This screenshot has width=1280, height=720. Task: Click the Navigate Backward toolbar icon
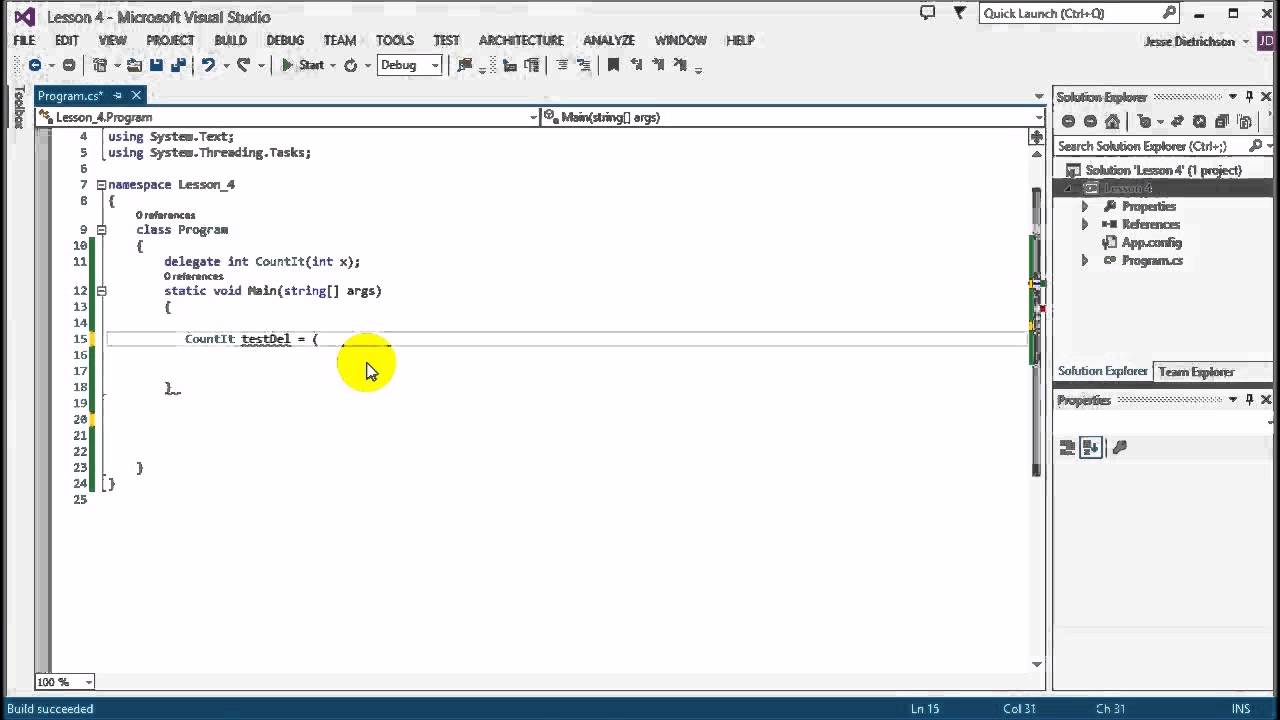(x=34, y=65)
